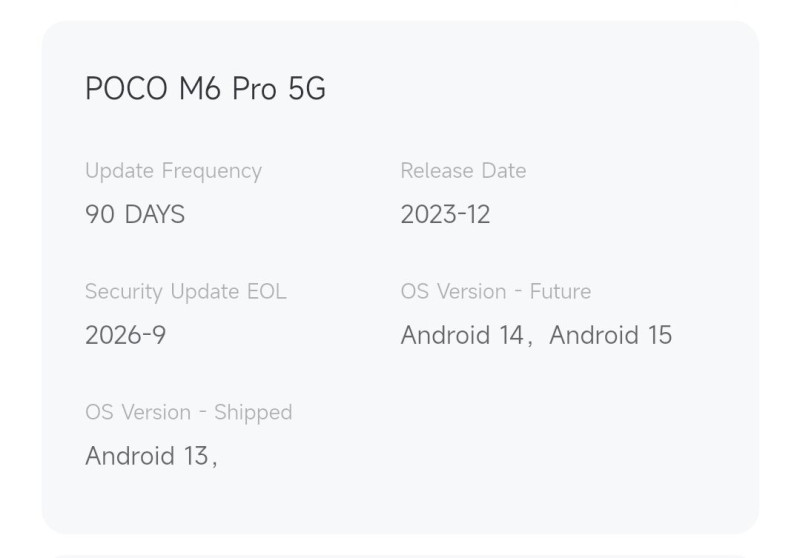The height and width of the screenshot is (558, 800).
Task: Click the word Future in the label
Action: 560,292
